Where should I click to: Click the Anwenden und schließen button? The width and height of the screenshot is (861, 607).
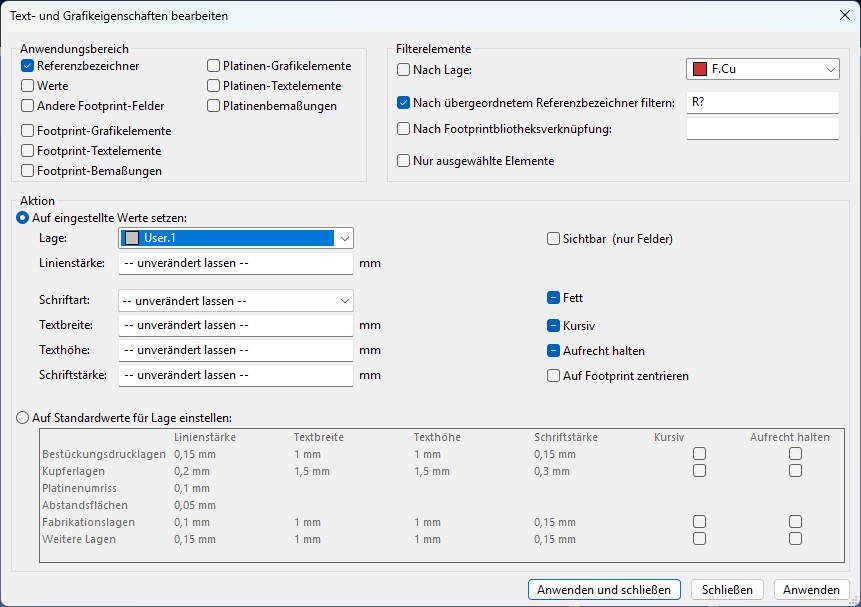tap(604, 589)
